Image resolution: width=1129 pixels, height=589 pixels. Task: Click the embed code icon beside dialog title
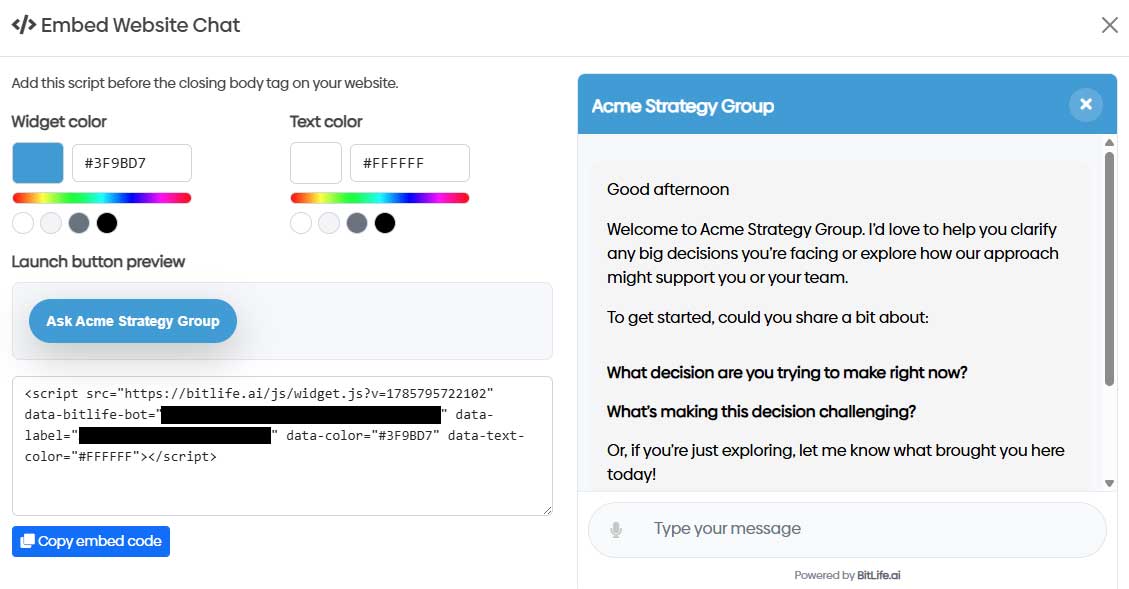point(24,24)
